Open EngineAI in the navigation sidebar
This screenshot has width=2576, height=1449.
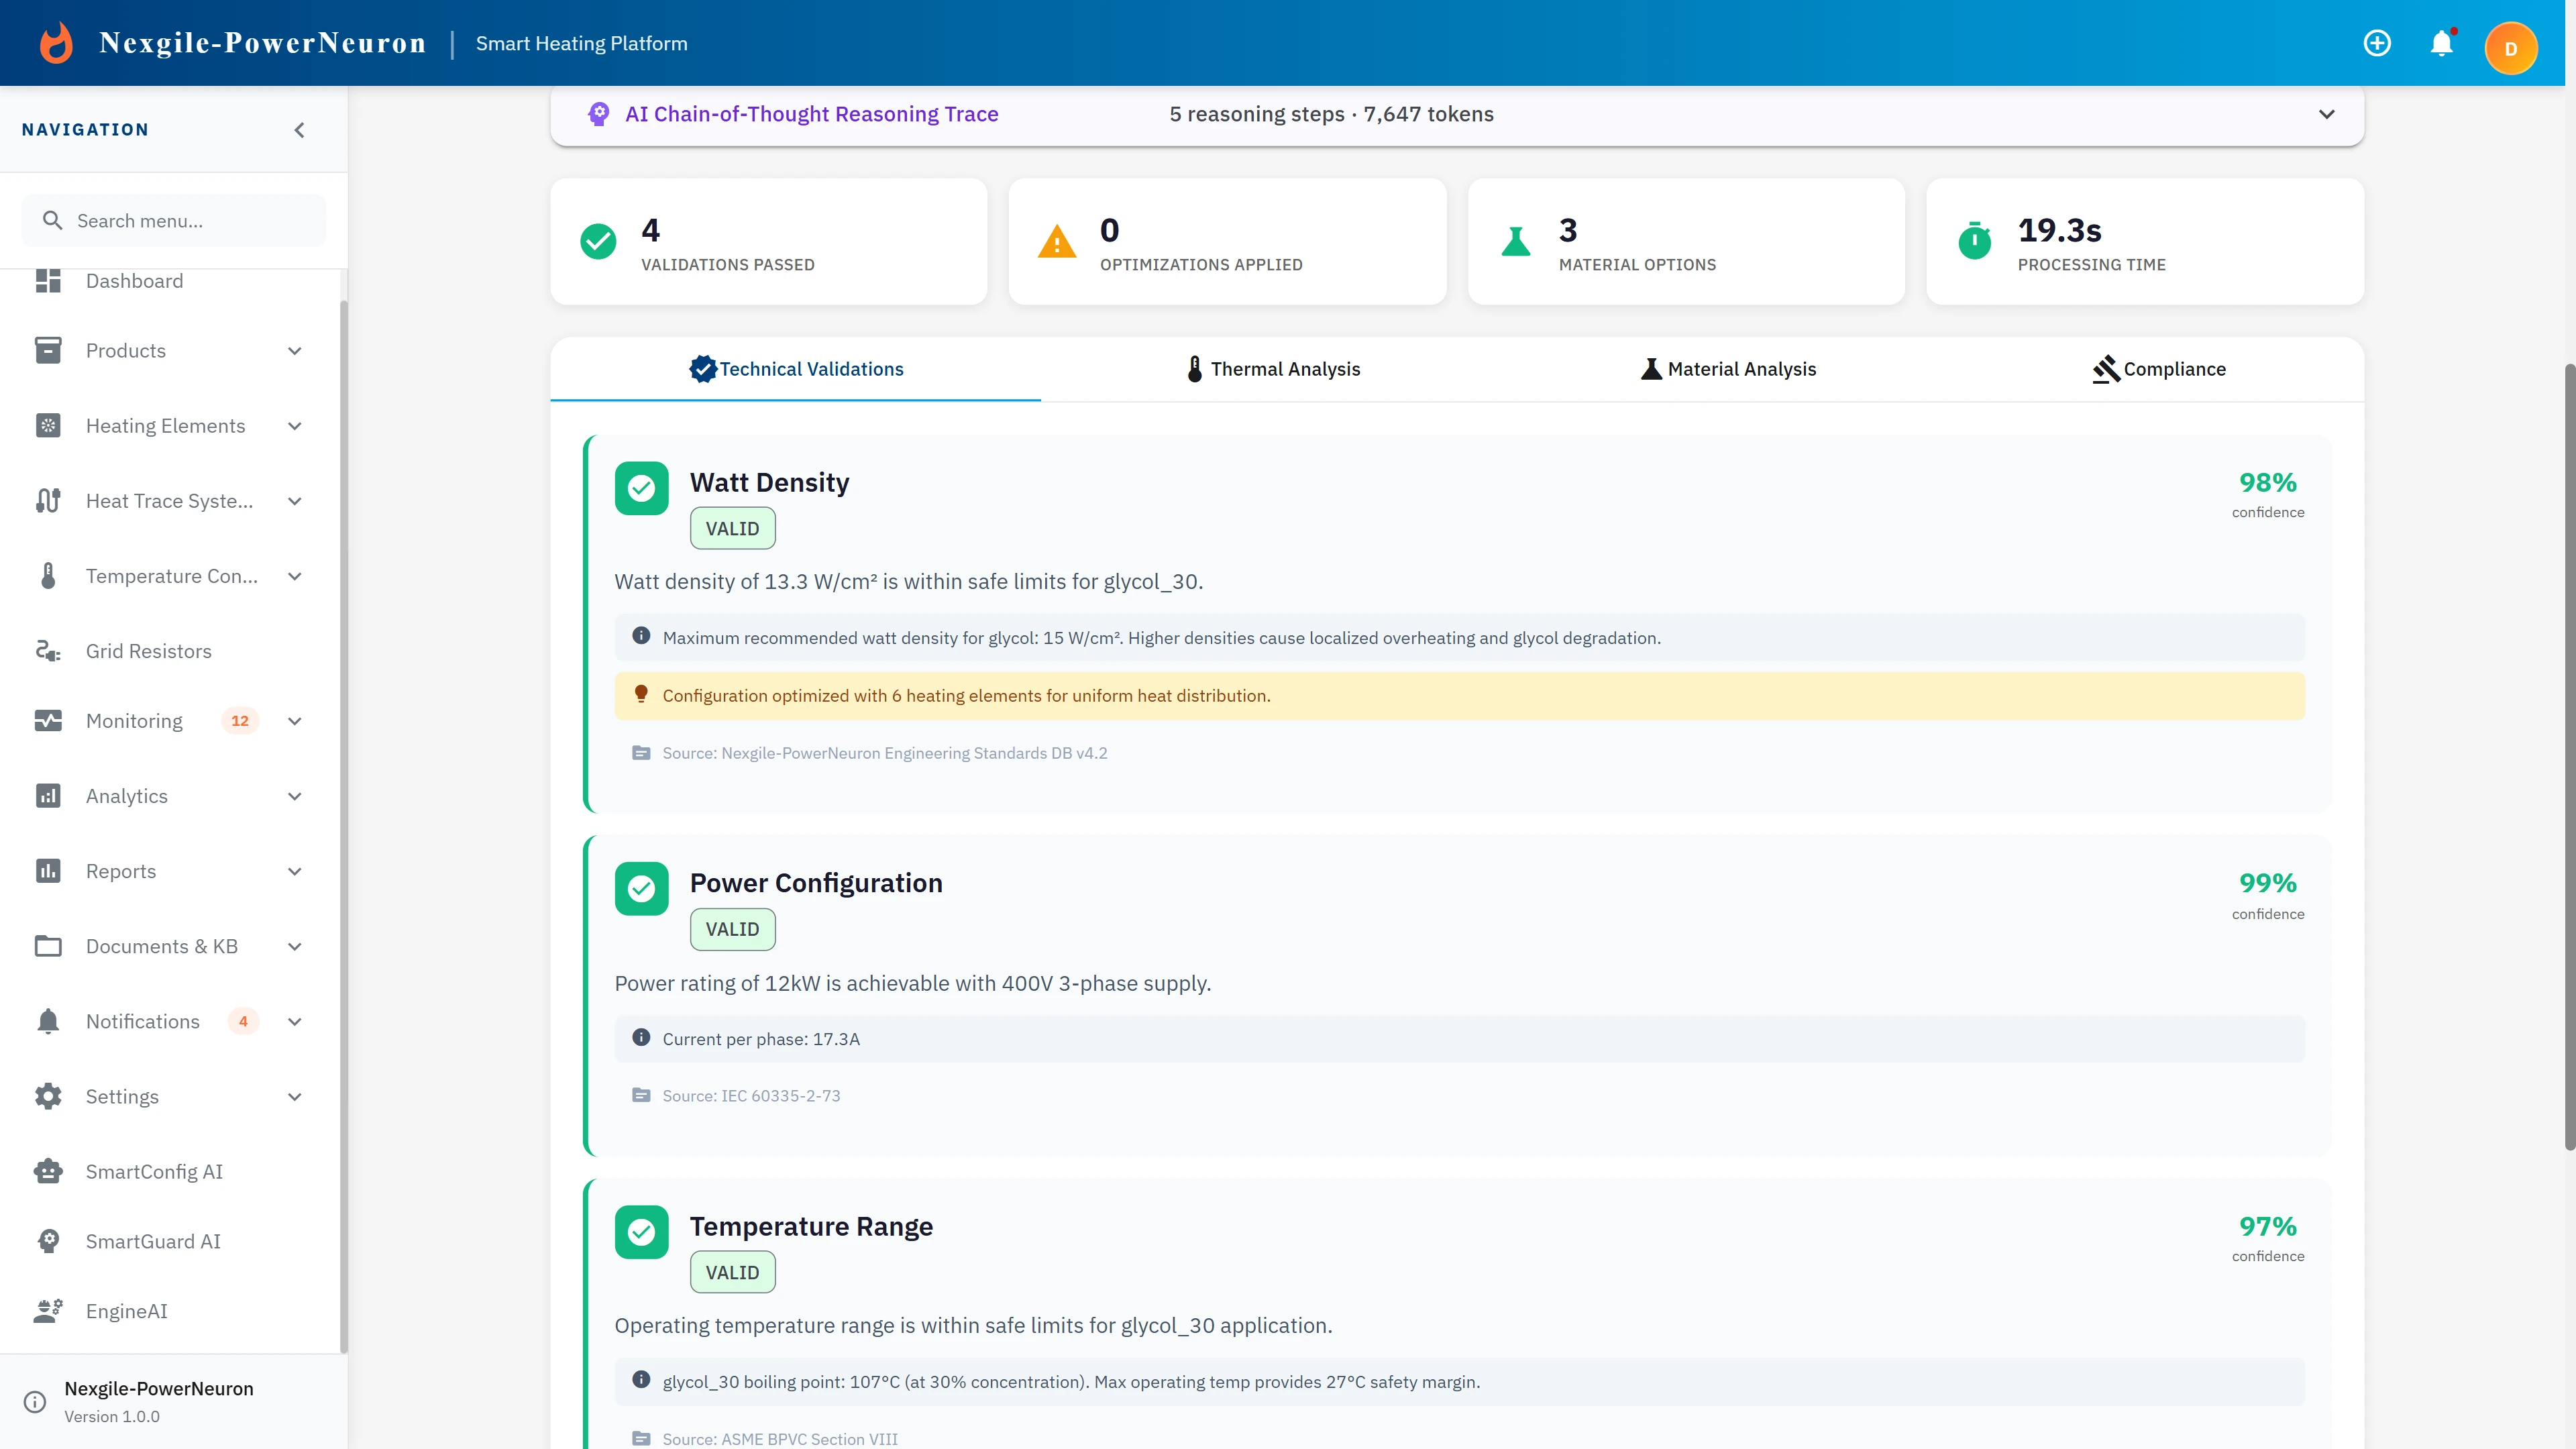[x=126, y=1311]
